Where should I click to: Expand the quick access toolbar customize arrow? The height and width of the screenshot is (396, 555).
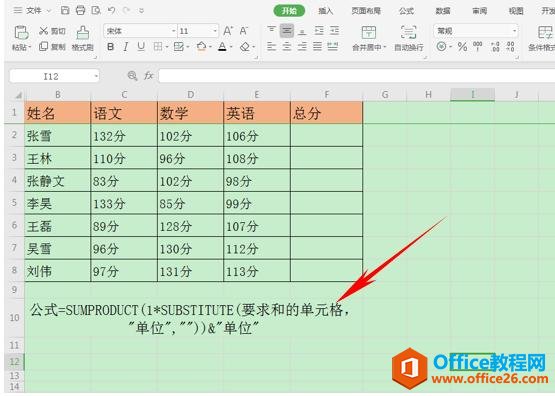click(142, 11)
